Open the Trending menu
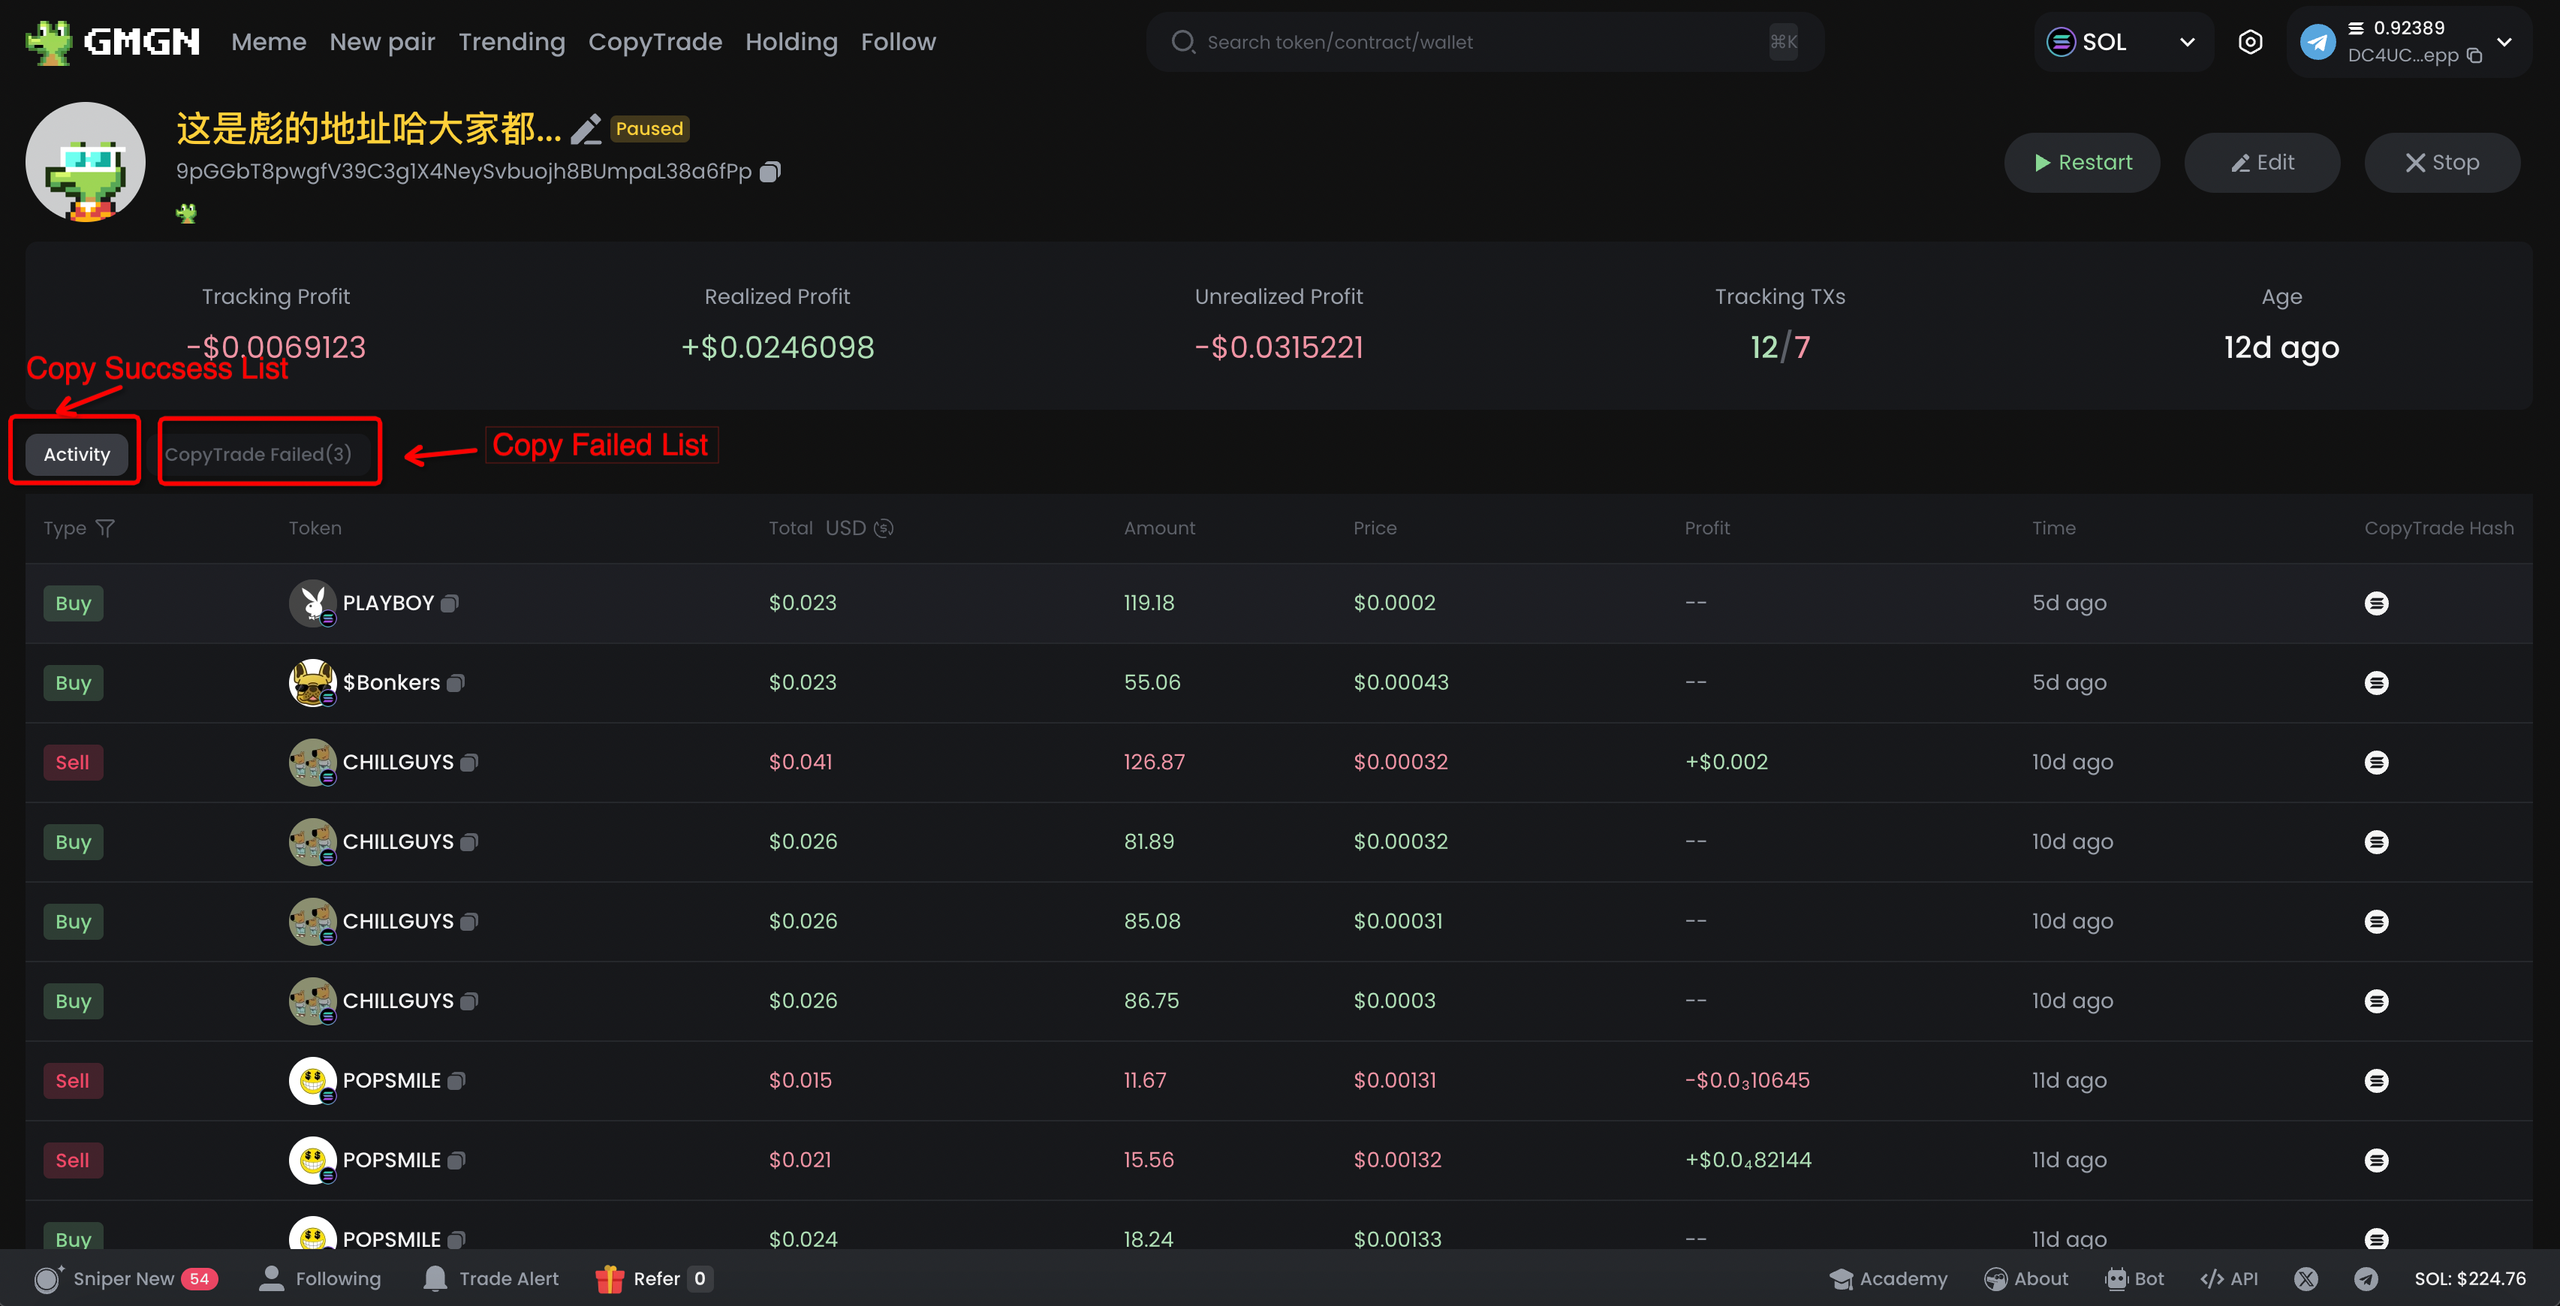2560x1306 pixels. point(511,42)
